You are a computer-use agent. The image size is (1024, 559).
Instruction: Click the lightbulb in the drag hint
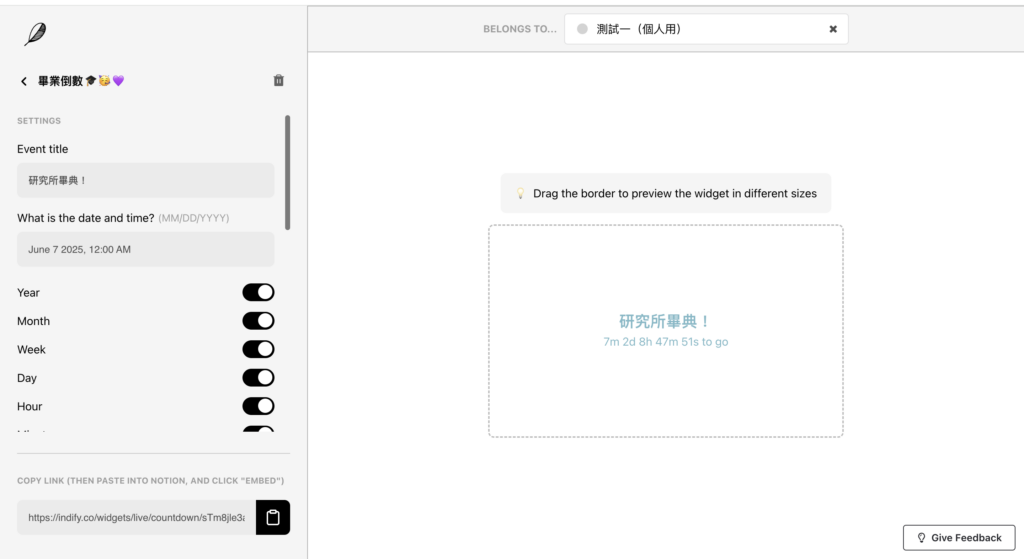(x=520, y=193)
